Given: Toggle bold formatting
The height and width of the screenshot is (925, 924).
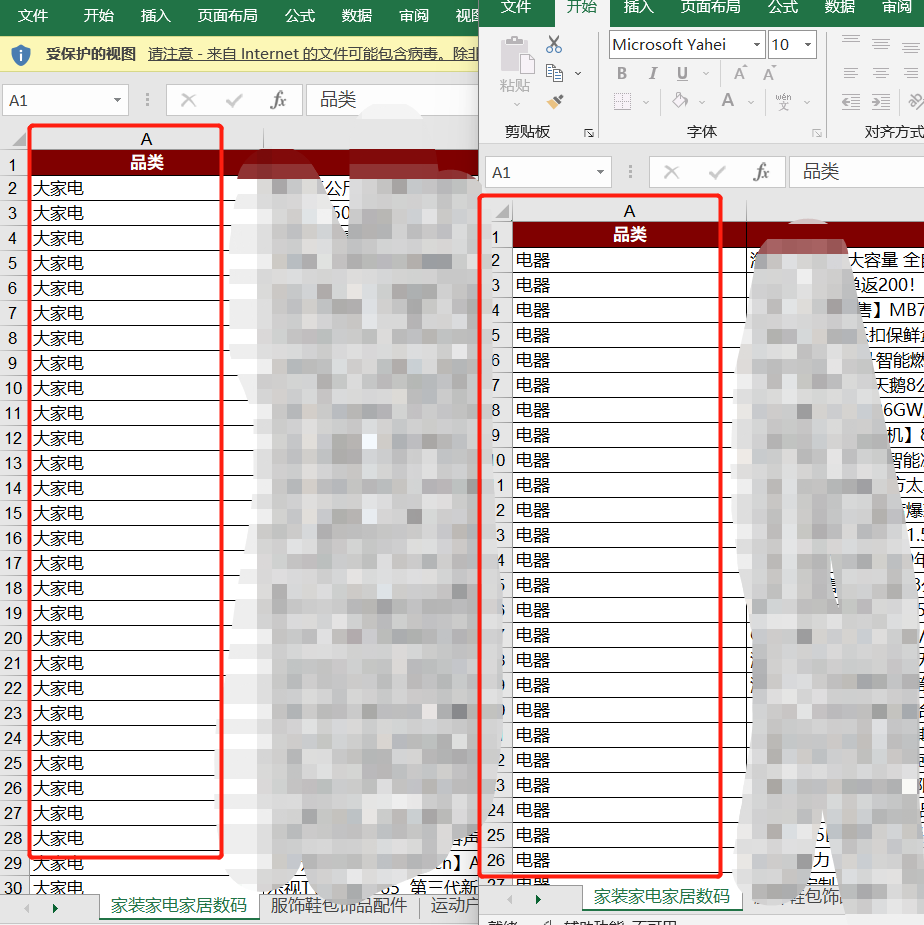Looking at the screenshot, I should [x=623, y=73].
